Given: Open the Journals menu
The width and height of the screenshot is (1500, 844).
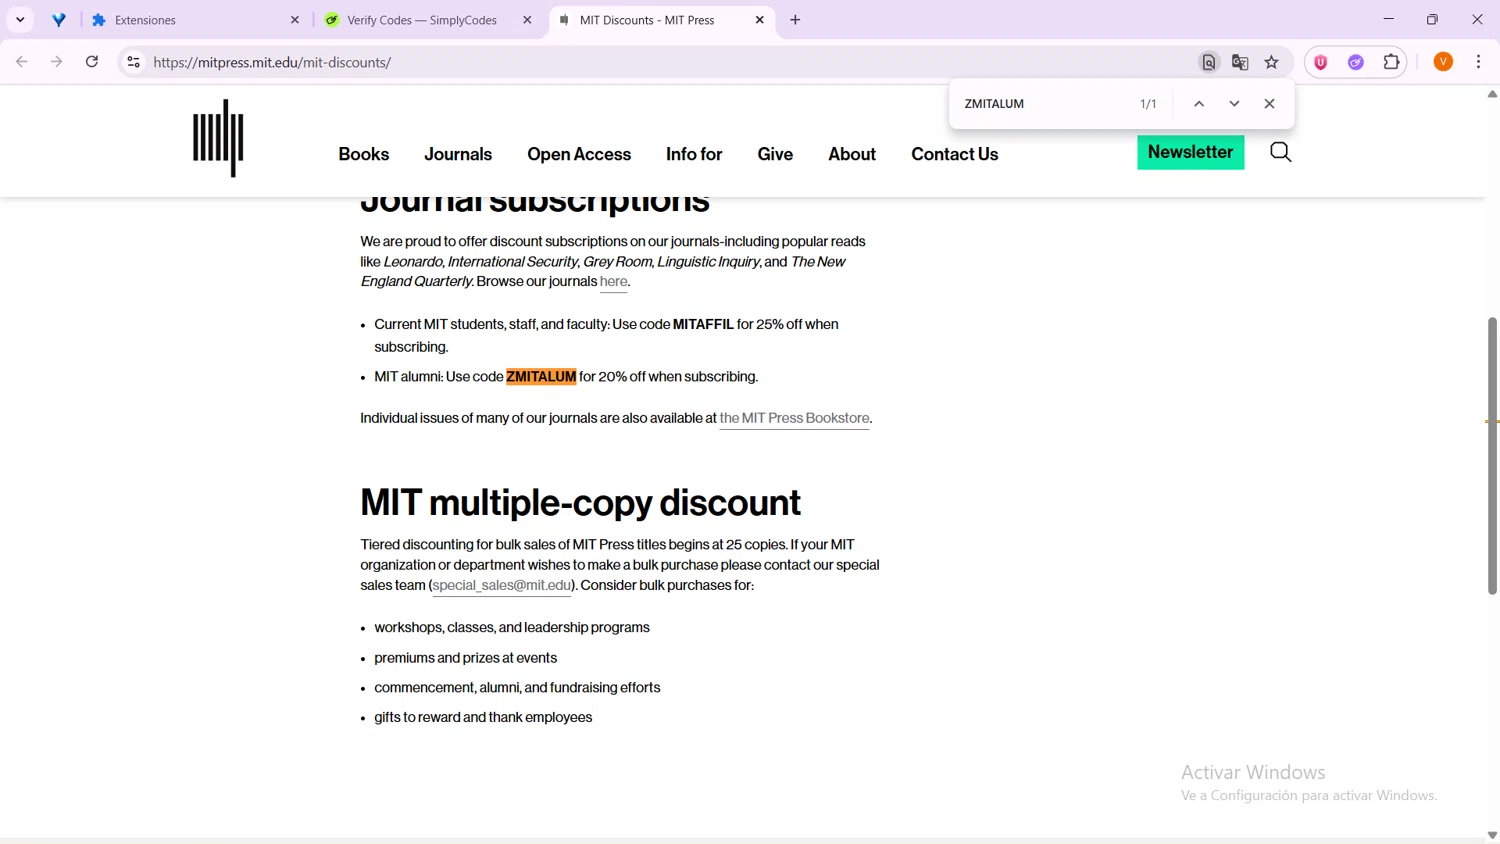Looking at the screenshot, I should coord(458,154).
